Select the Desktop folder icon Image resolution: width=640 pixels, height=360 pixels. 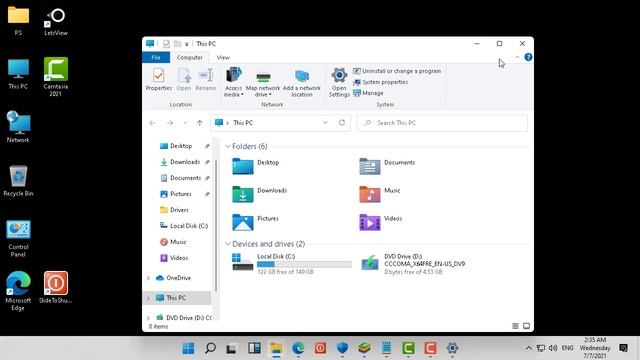click(x=242, y=166)
